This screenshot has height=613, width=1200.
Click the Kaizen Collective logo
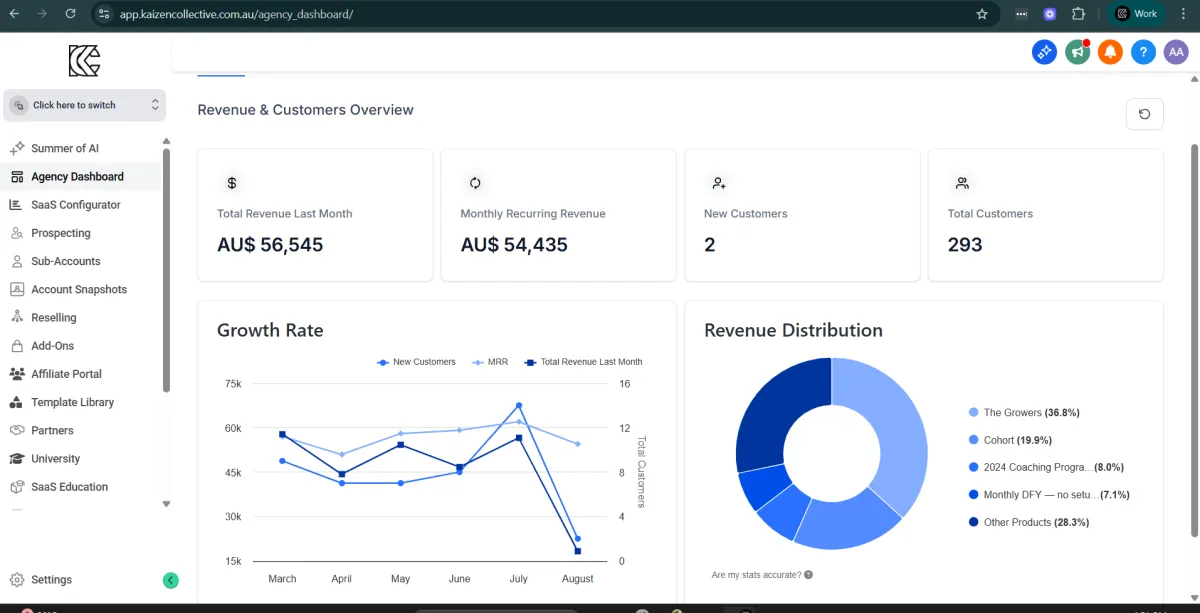(x=84, y=61)
